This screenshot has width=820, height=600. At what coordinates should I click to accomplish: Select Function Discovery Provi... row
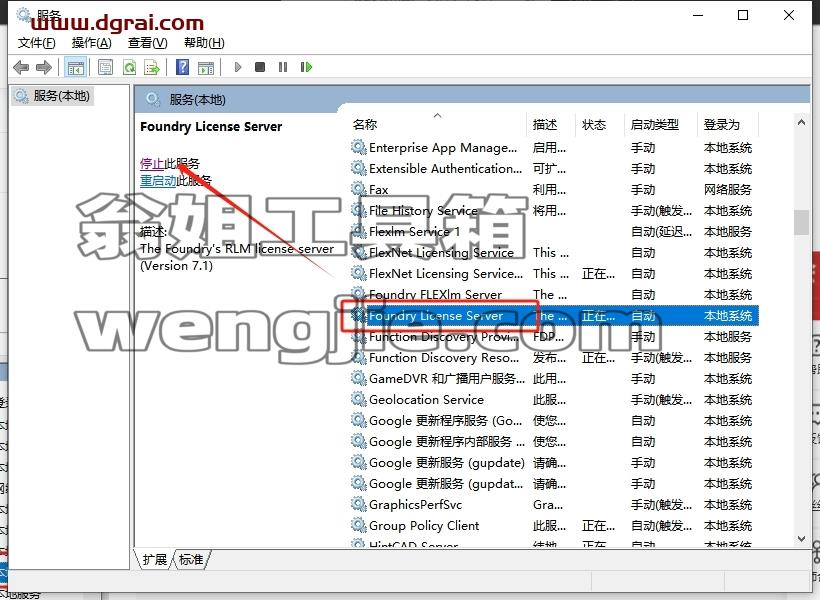point(554,336)
